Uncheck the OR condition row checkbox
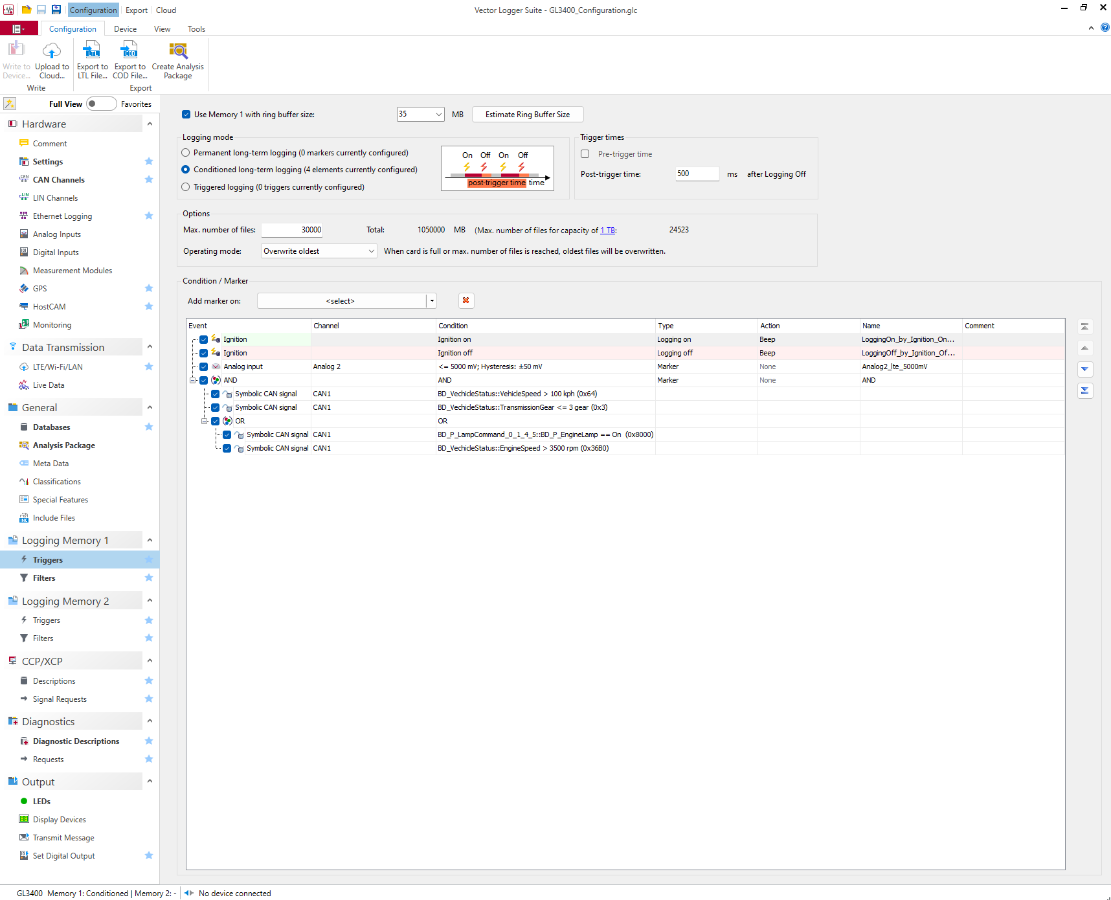1111x900 pixels. pyautogui.click(x=215, y=421)
